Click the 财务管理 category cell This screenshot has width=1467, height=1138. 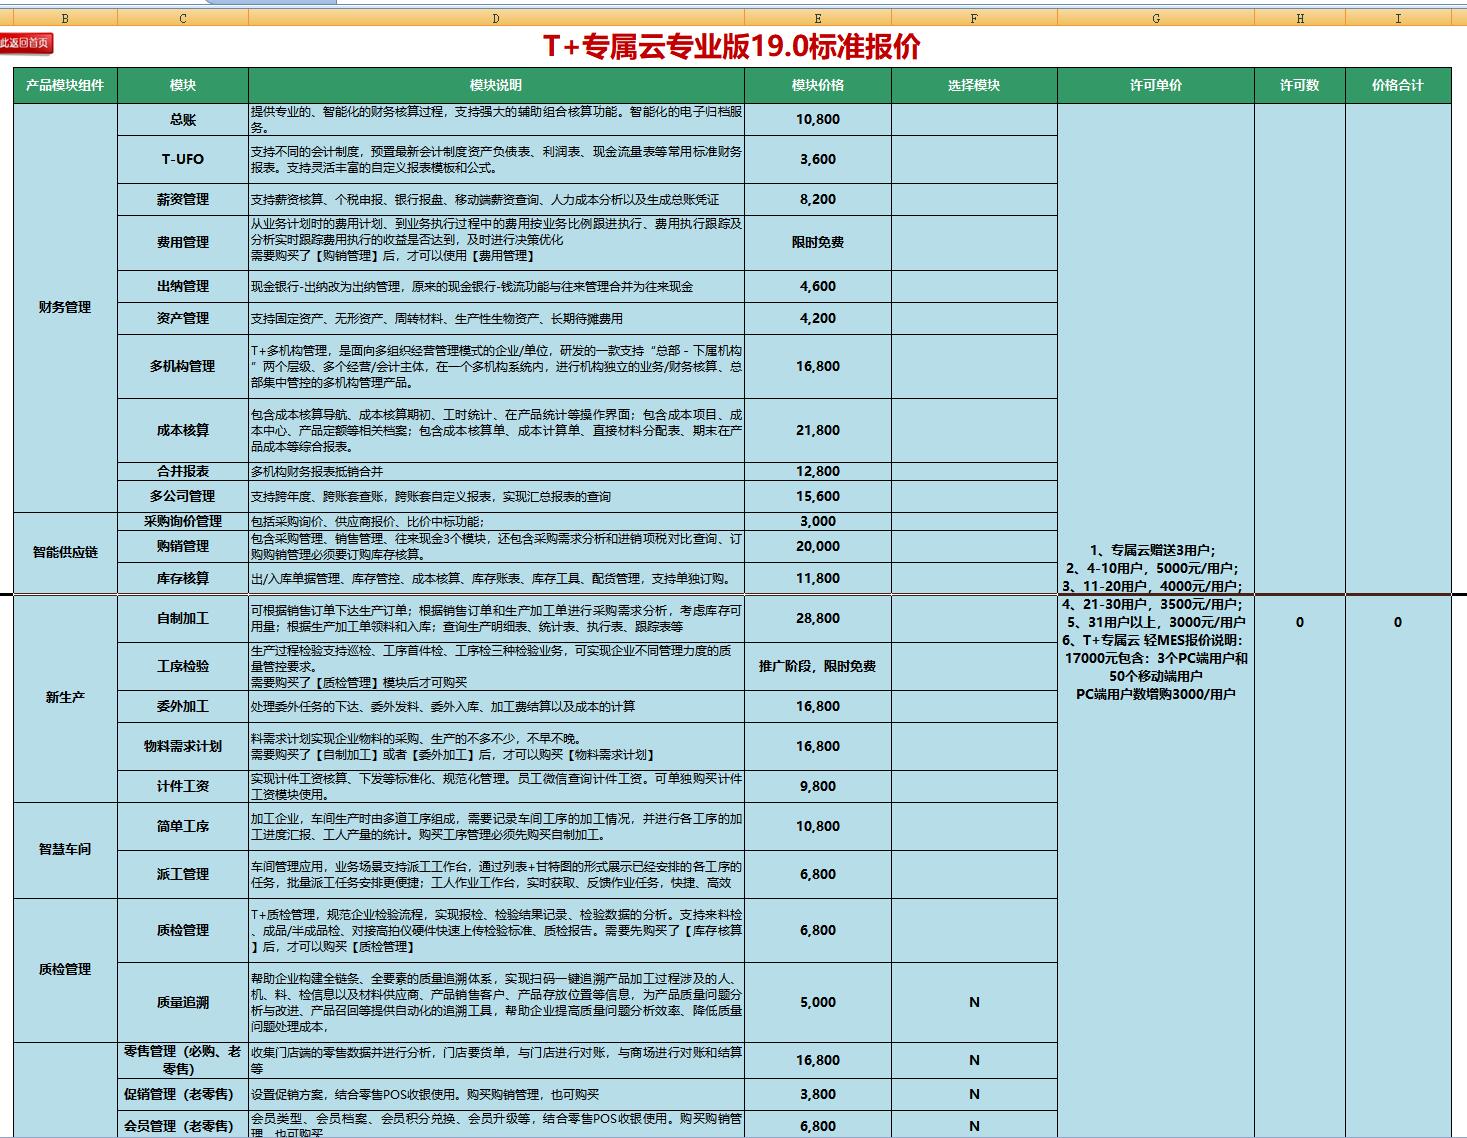coord(65,307)
